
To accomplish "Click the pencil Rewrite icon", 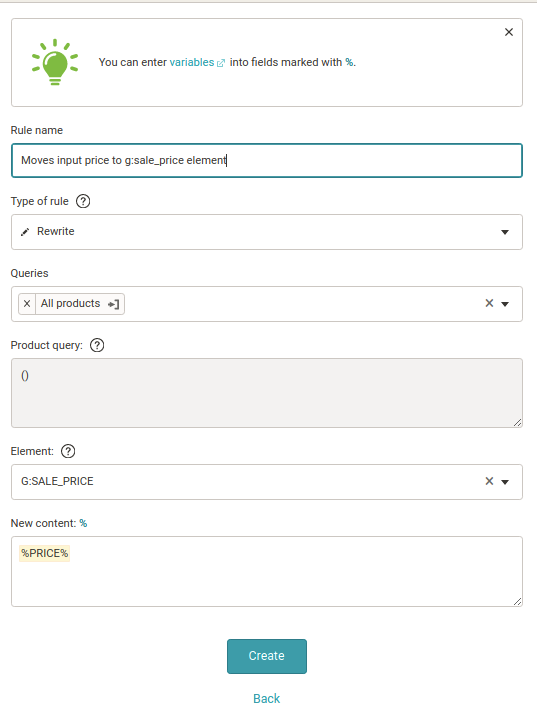I will 25,232.
